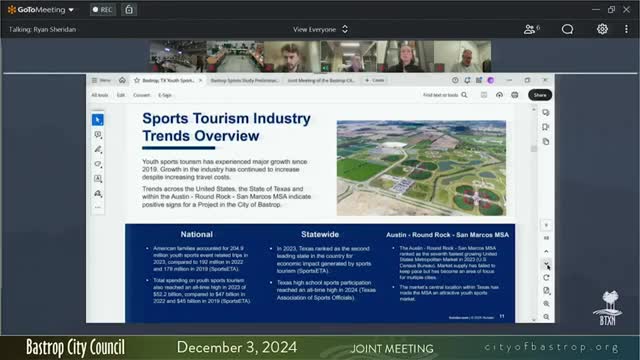Open the Acrobat help icon
This screenshot has height=360, width=640.
[x=455, y=80]
